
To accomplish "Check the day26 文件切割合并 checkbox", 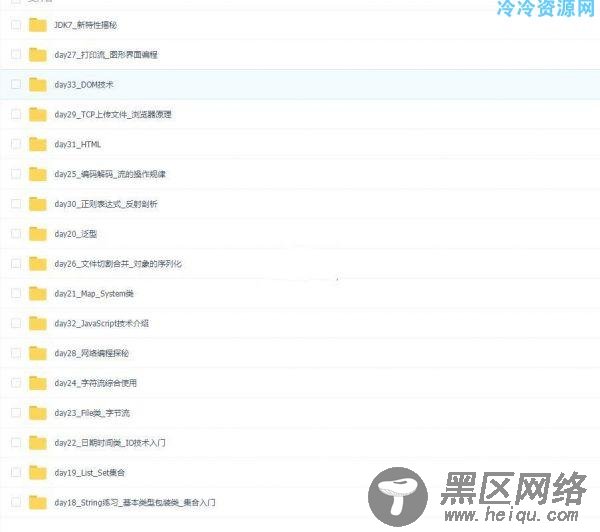I will tap(16, 263).
